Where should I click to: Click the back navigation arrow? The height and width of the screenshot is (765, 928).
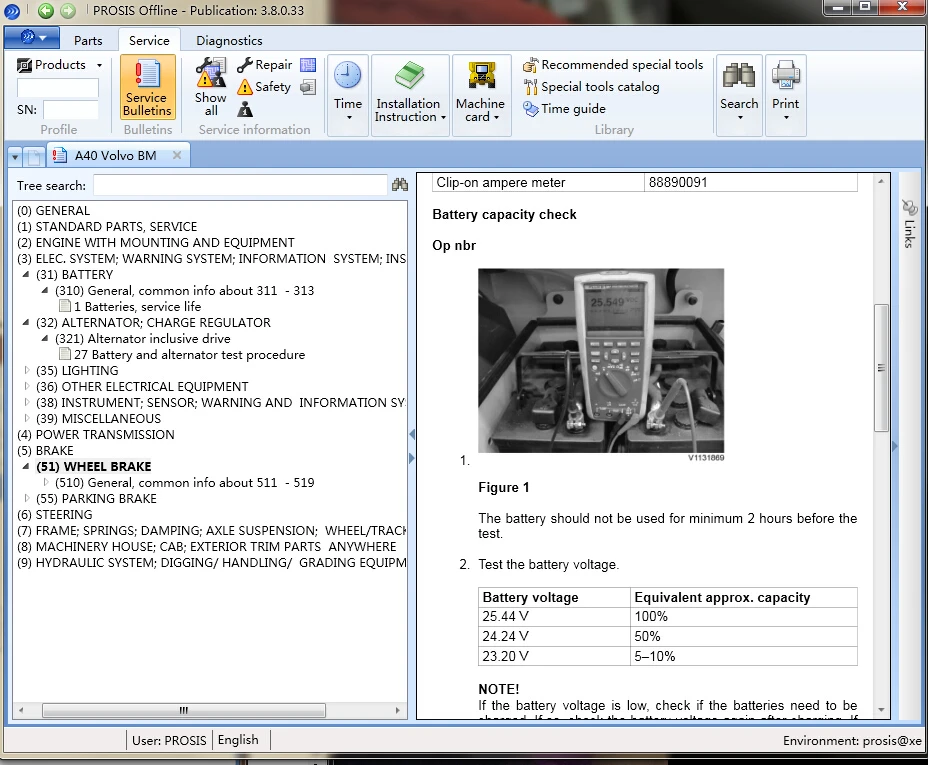point(46,11)
